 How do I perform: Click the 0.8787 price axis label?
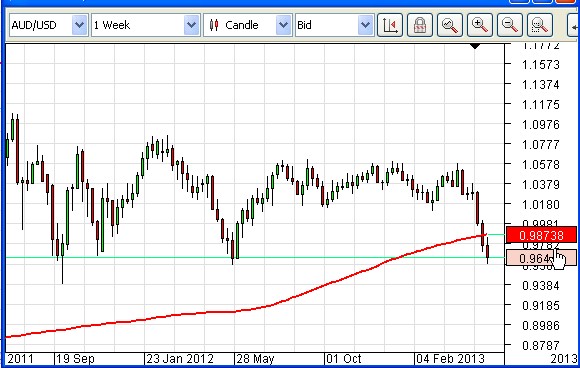541,345
